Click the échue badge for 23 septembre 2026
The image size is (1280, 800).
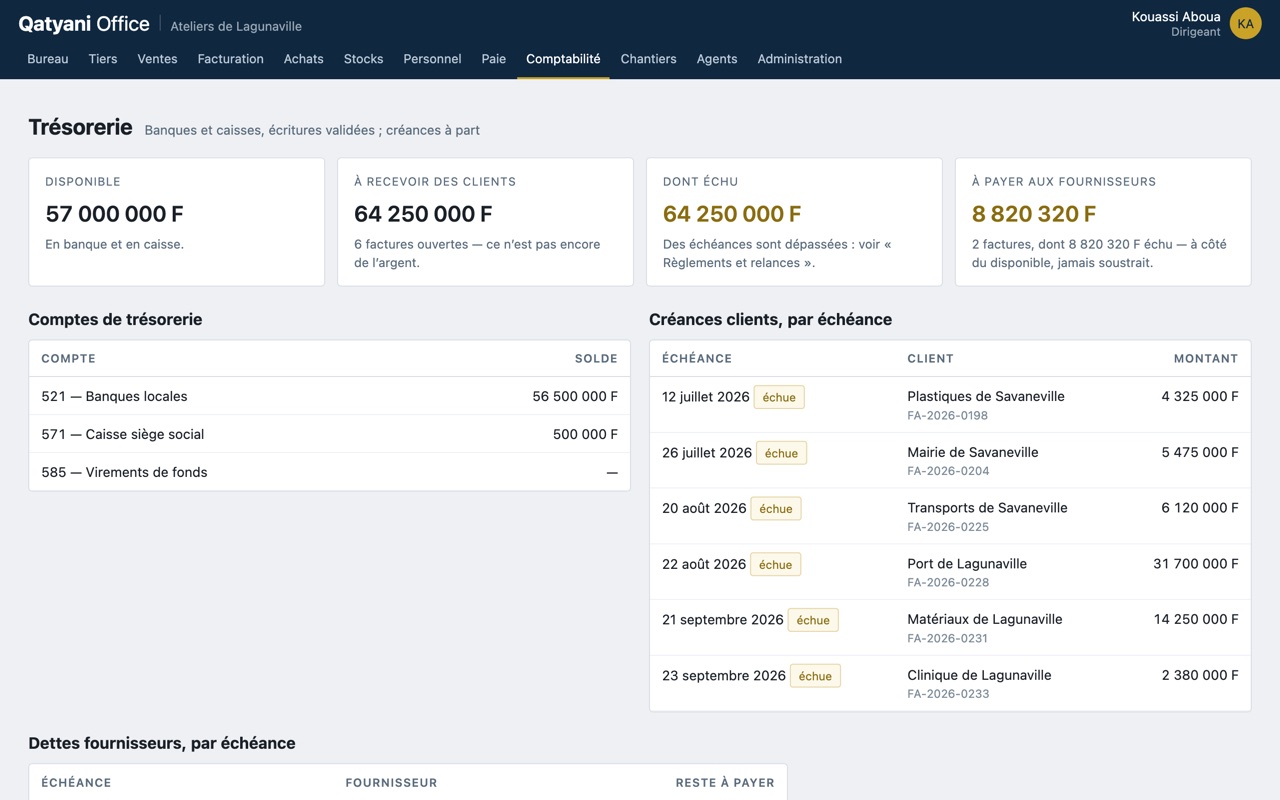(x=815, y=676)
